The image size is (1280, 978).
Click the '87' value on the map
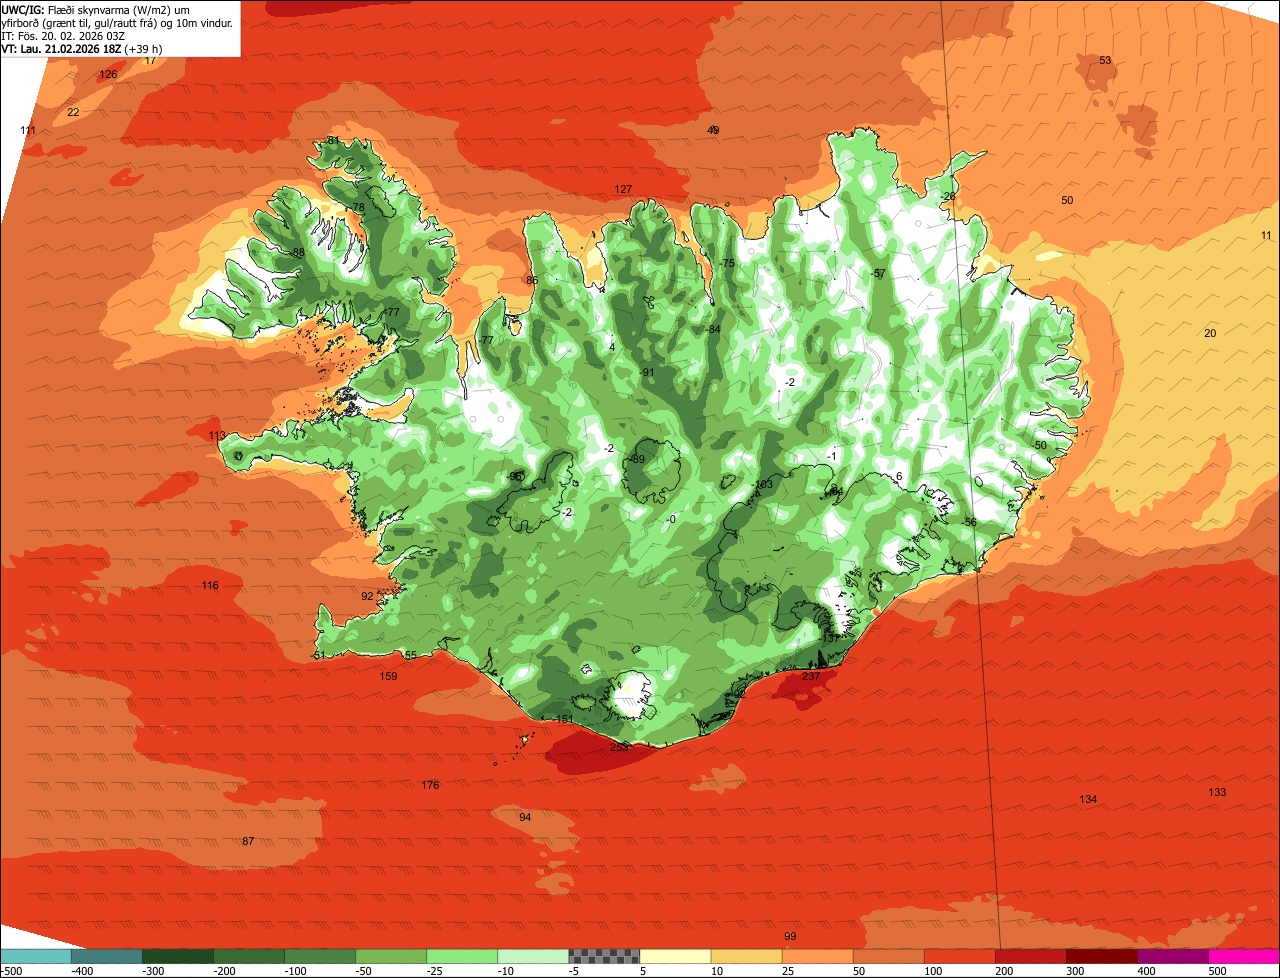point(248,842)
